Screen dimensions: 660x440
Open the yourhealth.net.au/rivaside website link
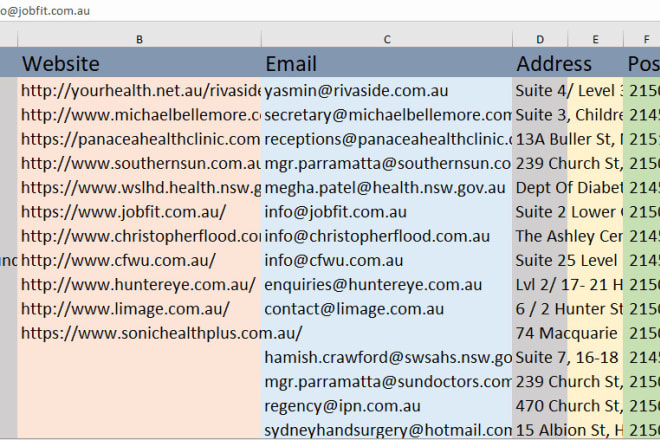click(x=141, y=91)
